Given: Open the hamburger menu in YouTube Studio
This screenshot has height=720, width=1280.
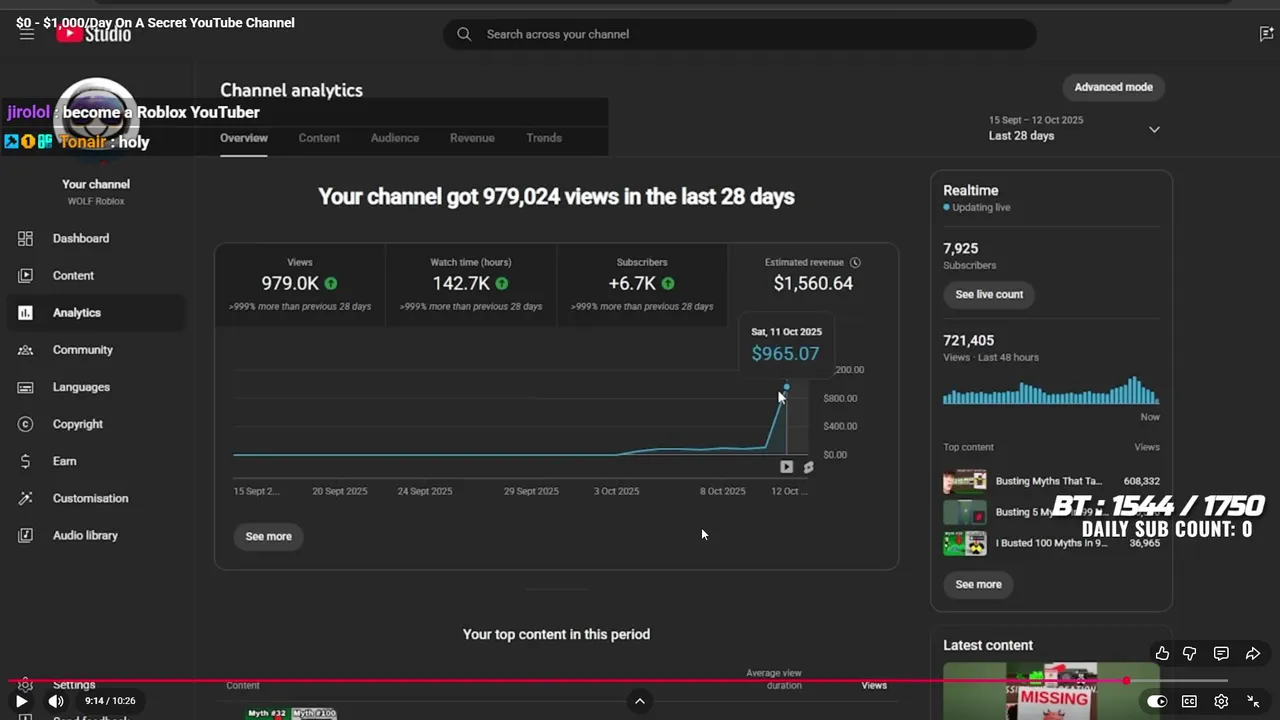Looking at the screenshot, I should pyautogui.click(x=27, y=34).
